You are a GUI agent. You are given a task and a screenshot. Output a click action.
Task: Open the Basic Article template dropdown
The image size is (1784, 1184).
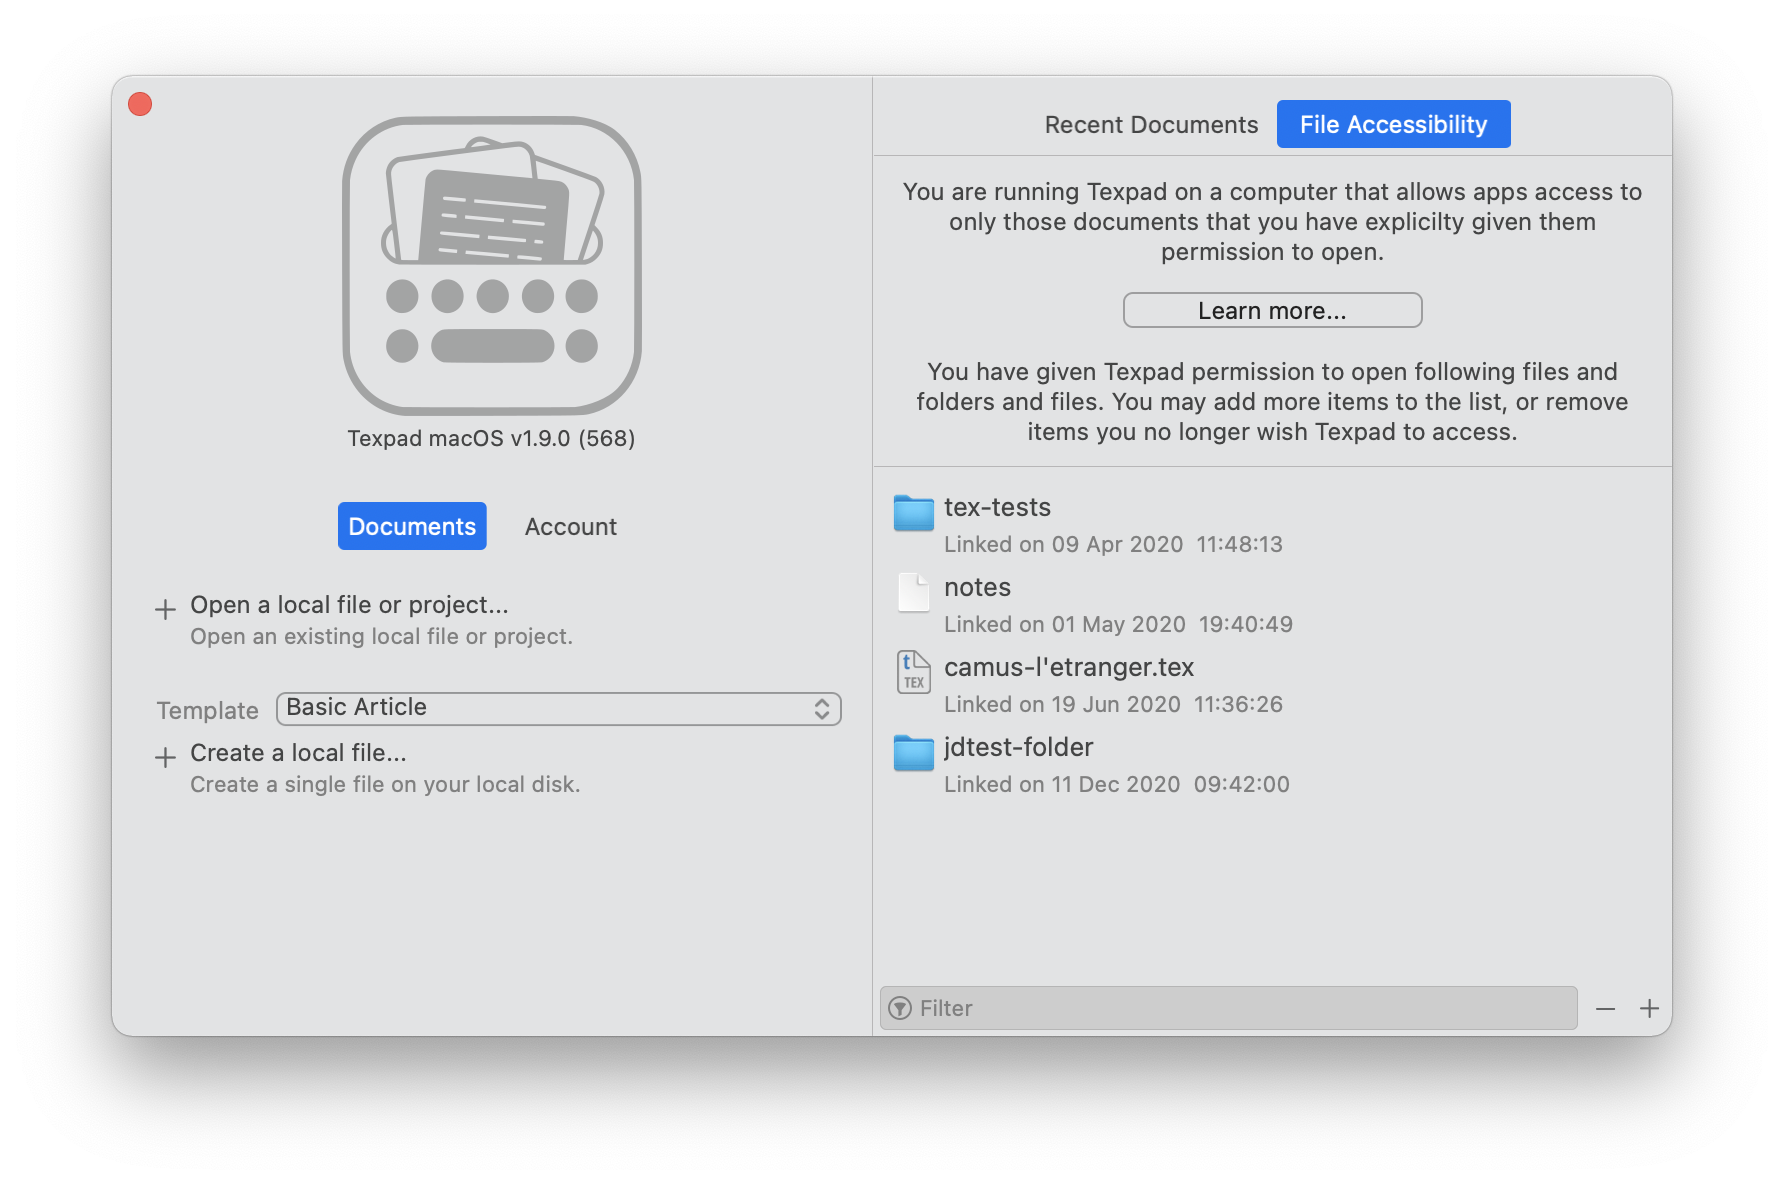click(x=558, y=708)
